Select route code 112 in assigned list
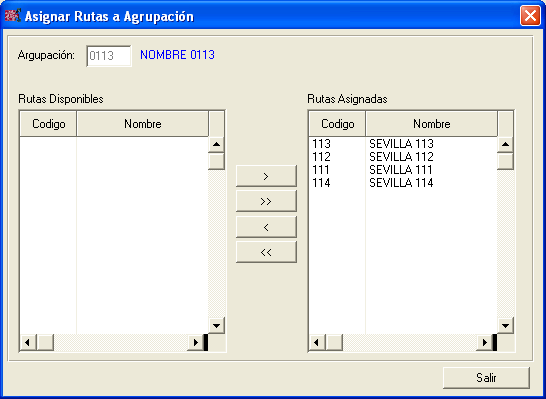 321,157
